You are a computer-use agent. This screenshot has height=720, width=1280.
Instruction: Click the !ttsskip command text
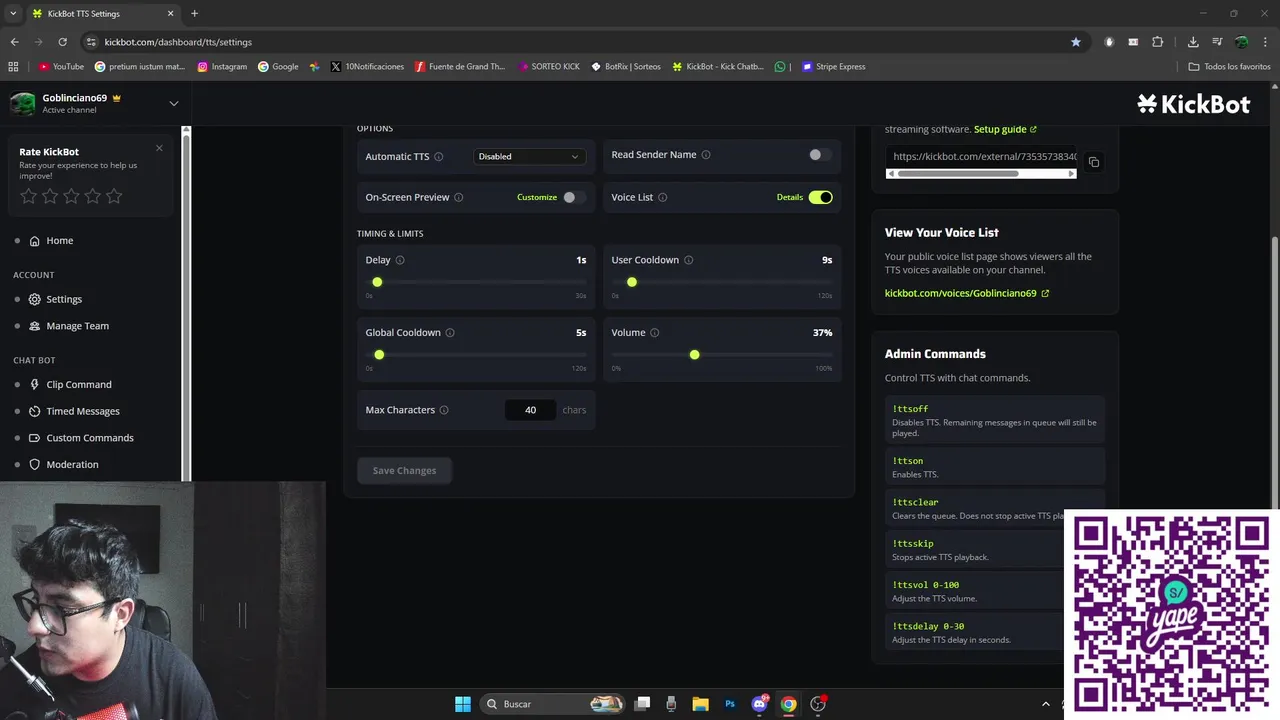(x=913, y=544)
